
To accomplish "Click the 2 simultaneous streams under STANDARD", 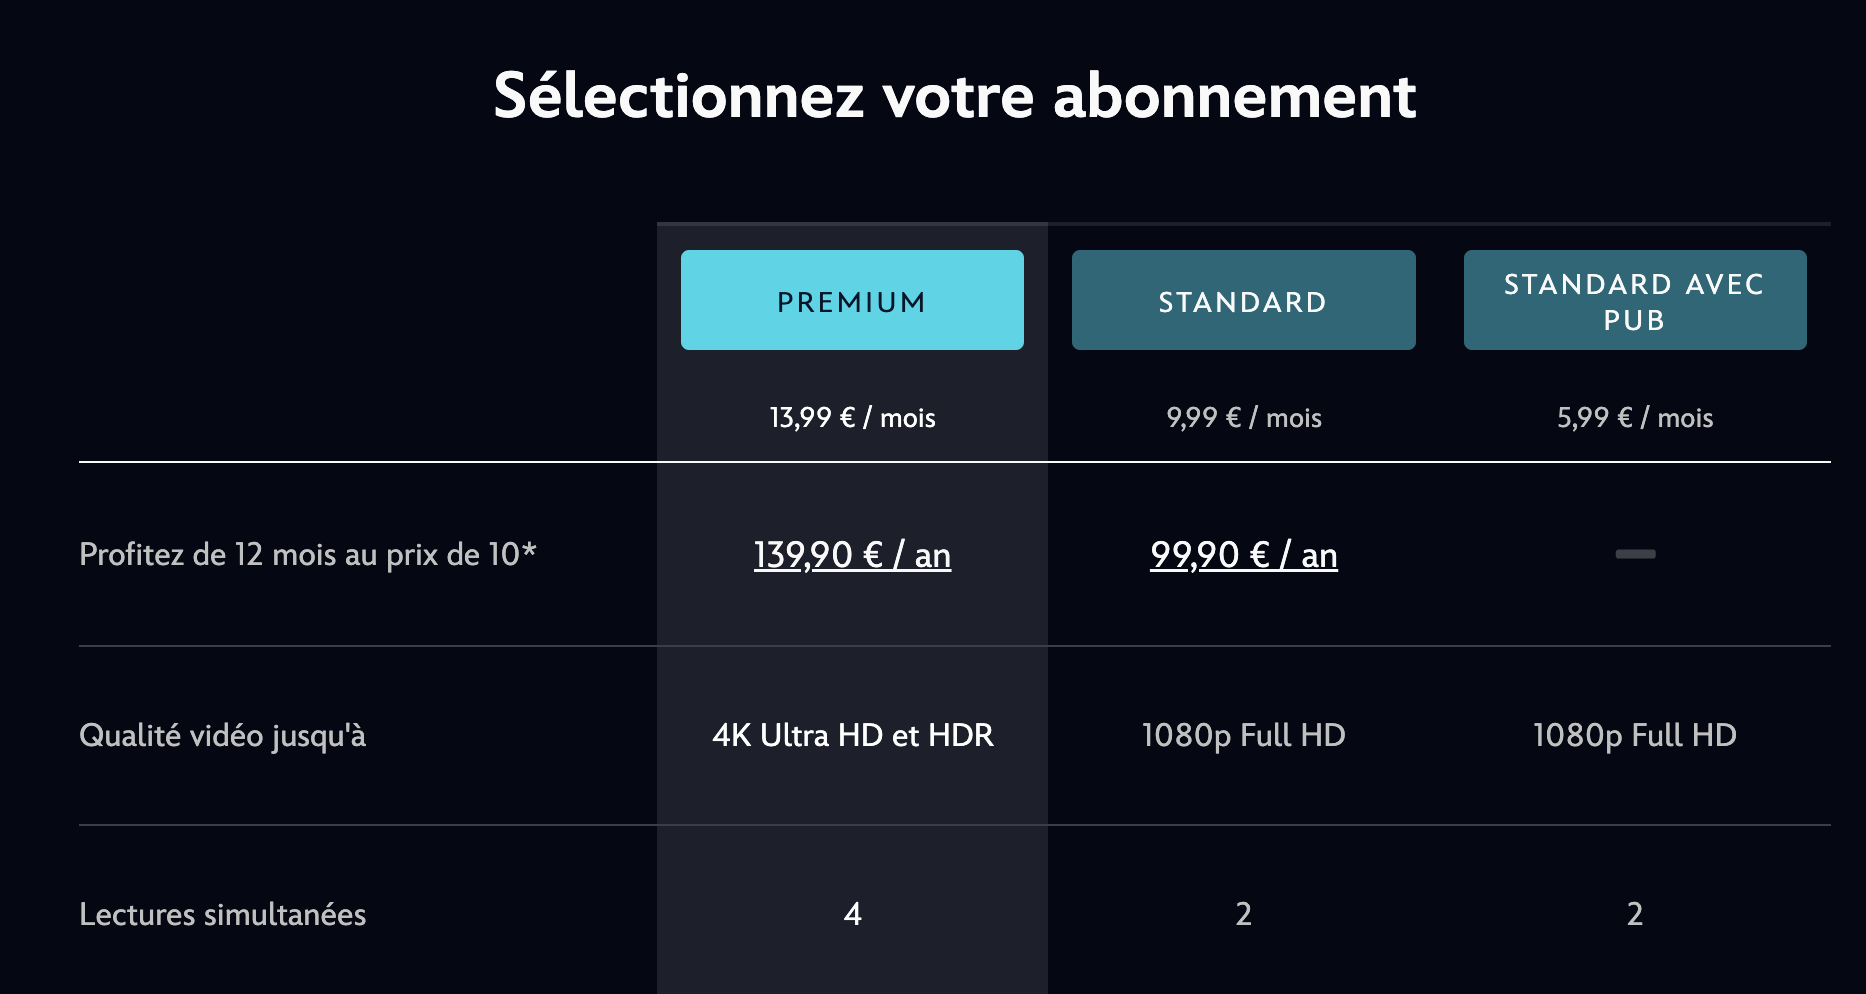I will coord(1243,913).
